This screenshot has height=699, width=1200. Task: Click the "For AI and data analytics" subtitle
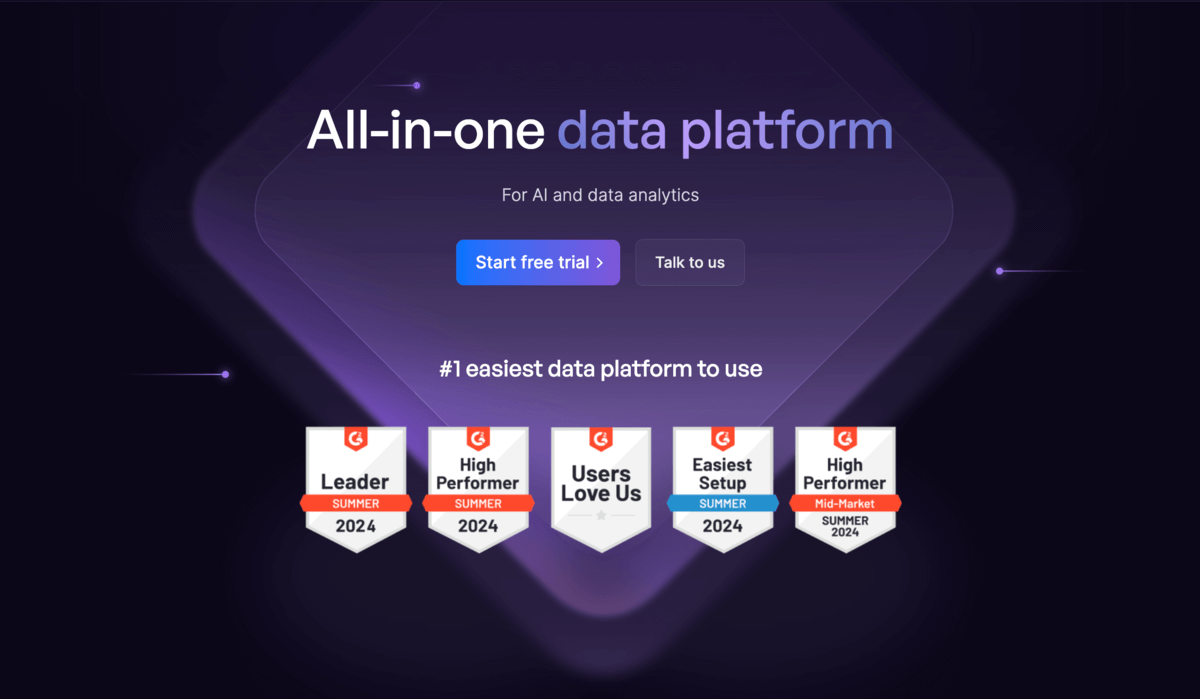pos(600,195)
